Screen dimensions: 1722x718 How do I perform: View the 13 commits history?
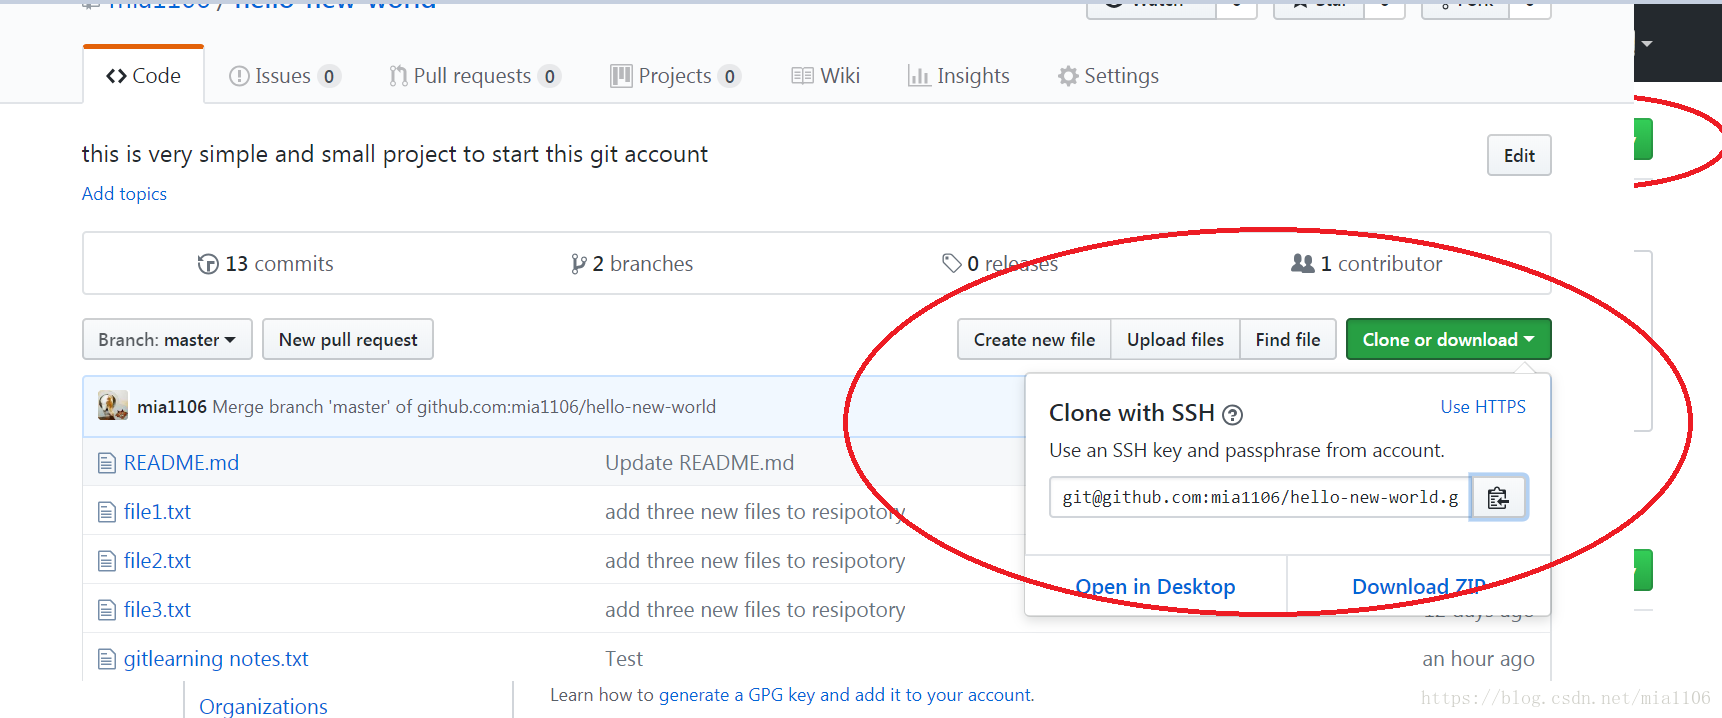(266, 264)
